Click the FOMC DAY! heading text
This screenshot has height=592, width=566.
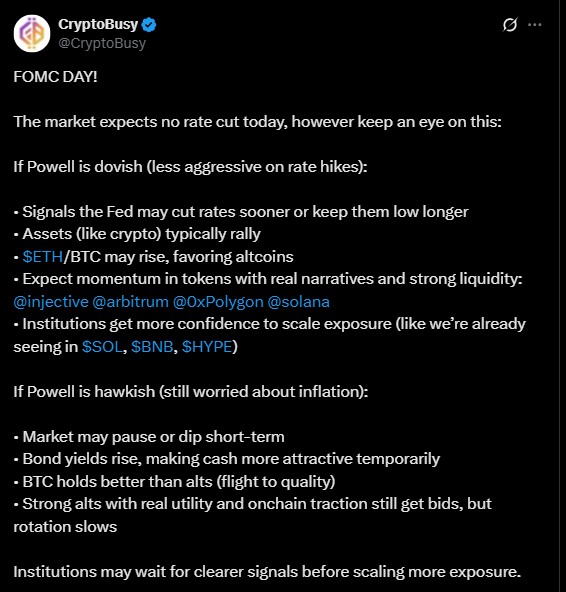(x=56, y=77)
